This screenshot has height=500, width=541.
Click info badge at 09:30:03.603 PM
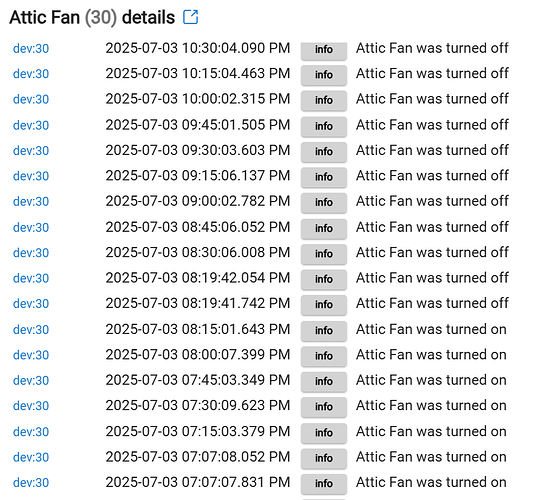pyautogui.click(x=324, y=152)
